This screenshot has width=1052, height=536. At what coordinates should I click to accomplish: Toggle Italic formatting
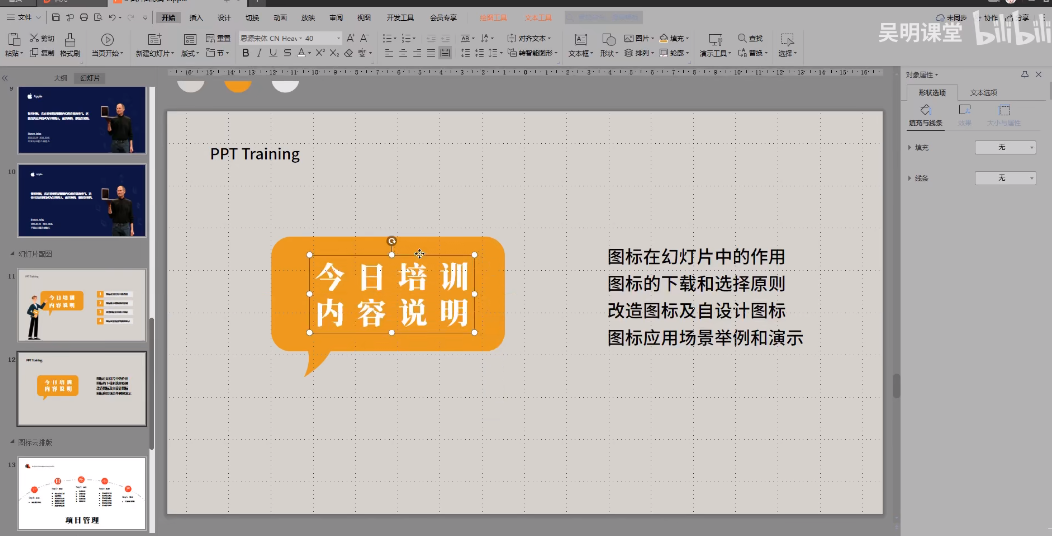point(259,52)
